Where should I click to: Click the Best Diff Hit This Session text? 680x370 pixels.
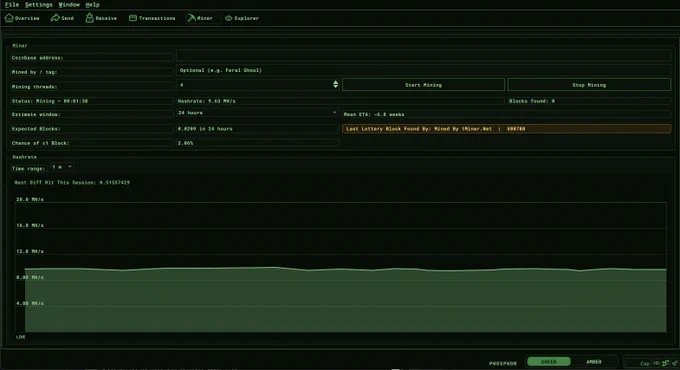click(x=72, y=182)
